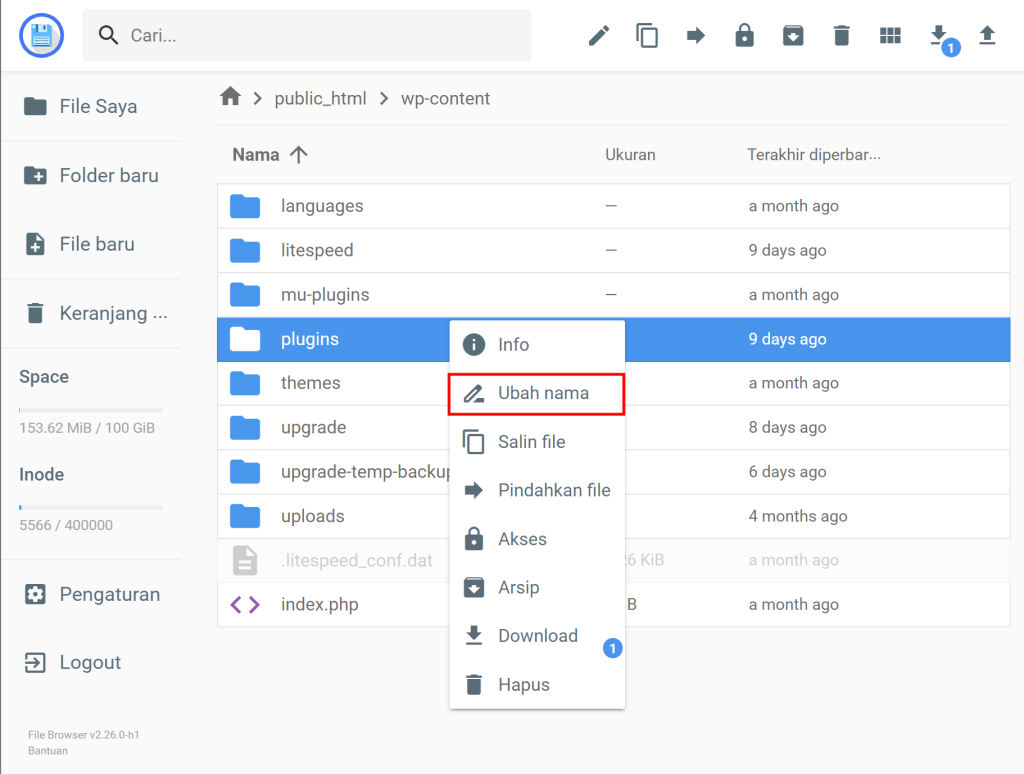The image size is (1024, 774).
Task: Switch view with the grid icon
Action: click(x=890, y=35)
